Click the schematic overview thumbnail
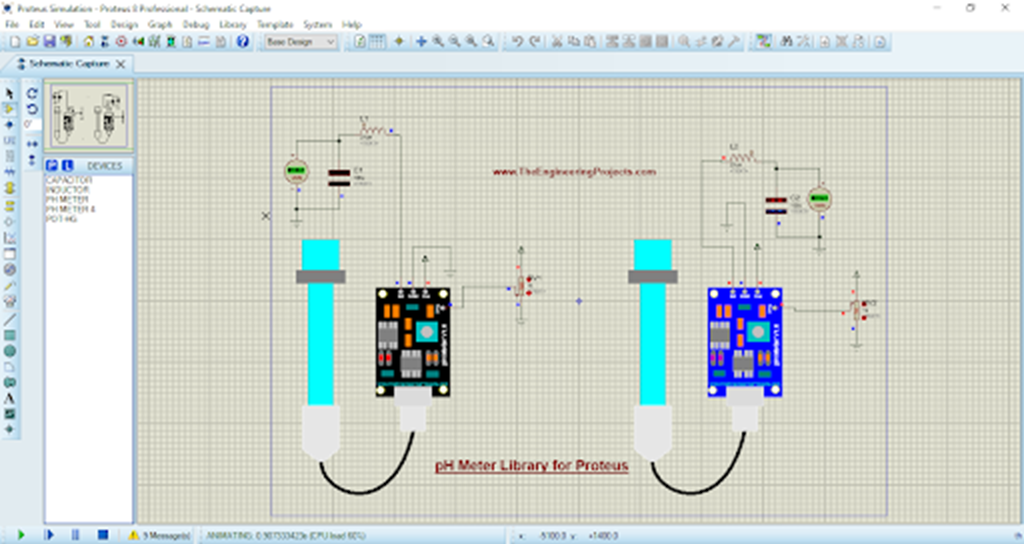 tap(88, 117)
